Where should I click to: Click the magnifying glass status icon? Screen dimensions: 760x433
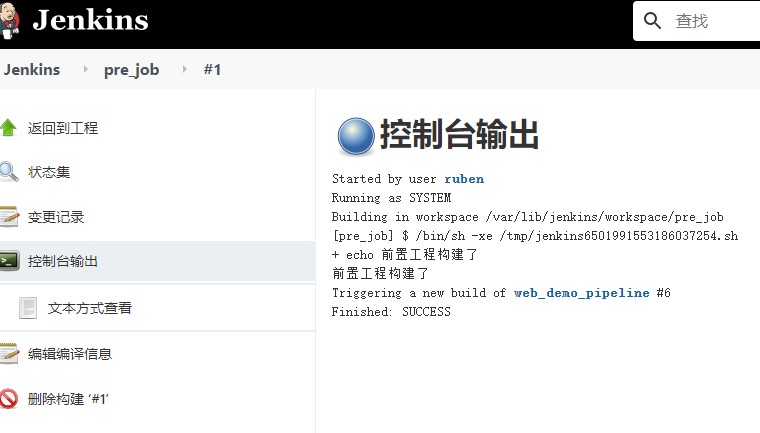click(9, 172)
